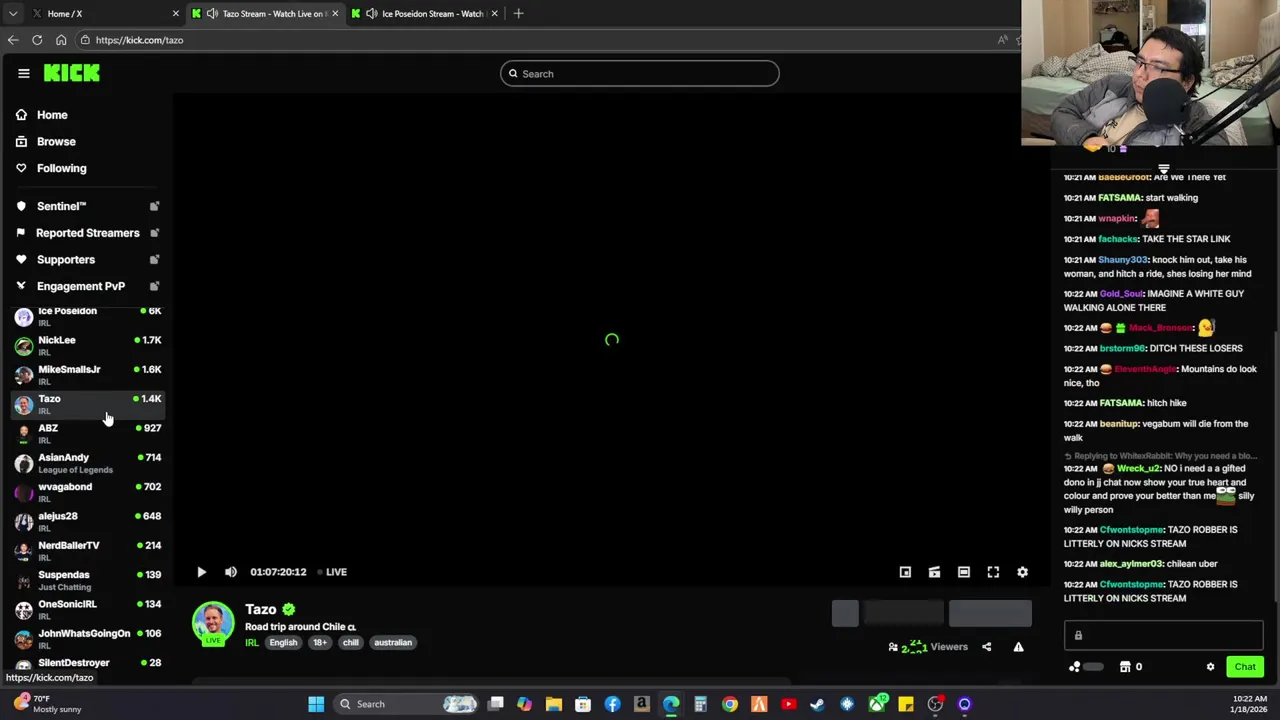
Task: Reload the page
Action: 37,40
